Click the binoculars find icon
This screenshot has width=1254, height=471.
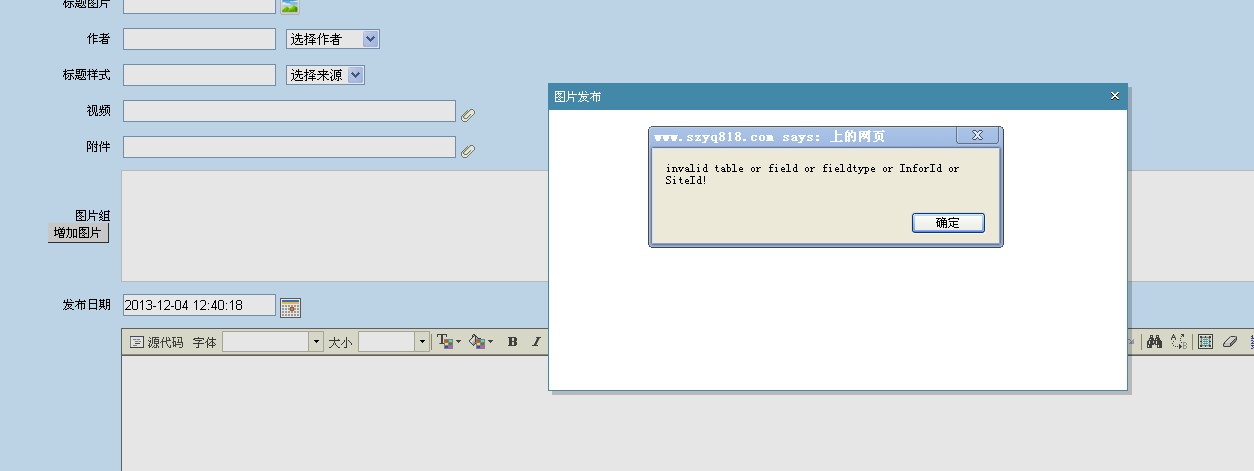(x=1154, y=342)
